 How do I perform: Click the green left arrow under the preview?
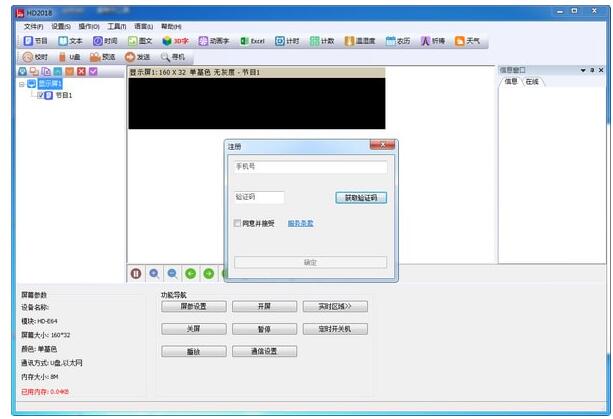pyautogui.click(x=190, y=274)
